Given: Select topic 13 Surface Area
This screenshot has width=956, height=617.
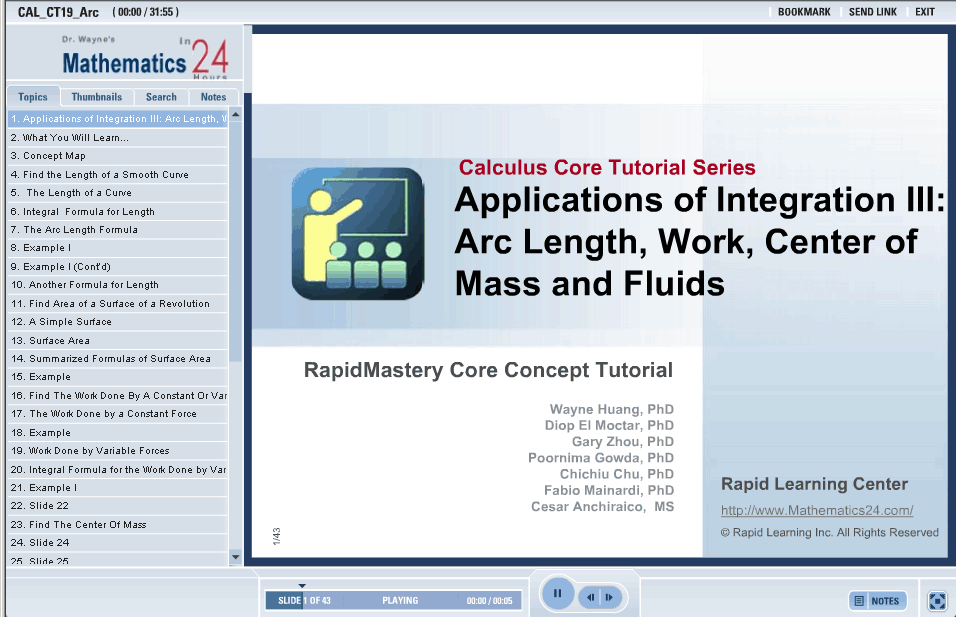Looking at the screenshot, I should click(118, 340).
